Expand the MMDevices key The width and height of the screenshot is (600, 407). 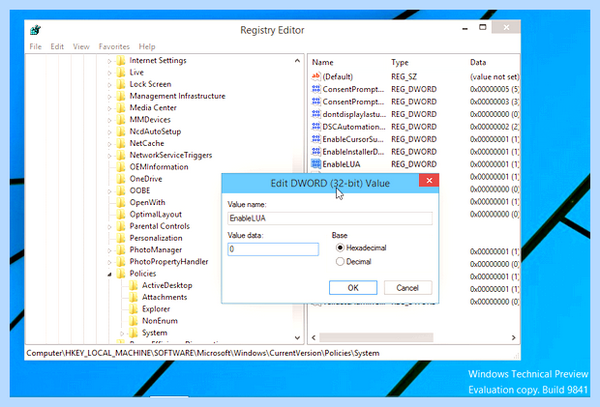coord(109,120)
